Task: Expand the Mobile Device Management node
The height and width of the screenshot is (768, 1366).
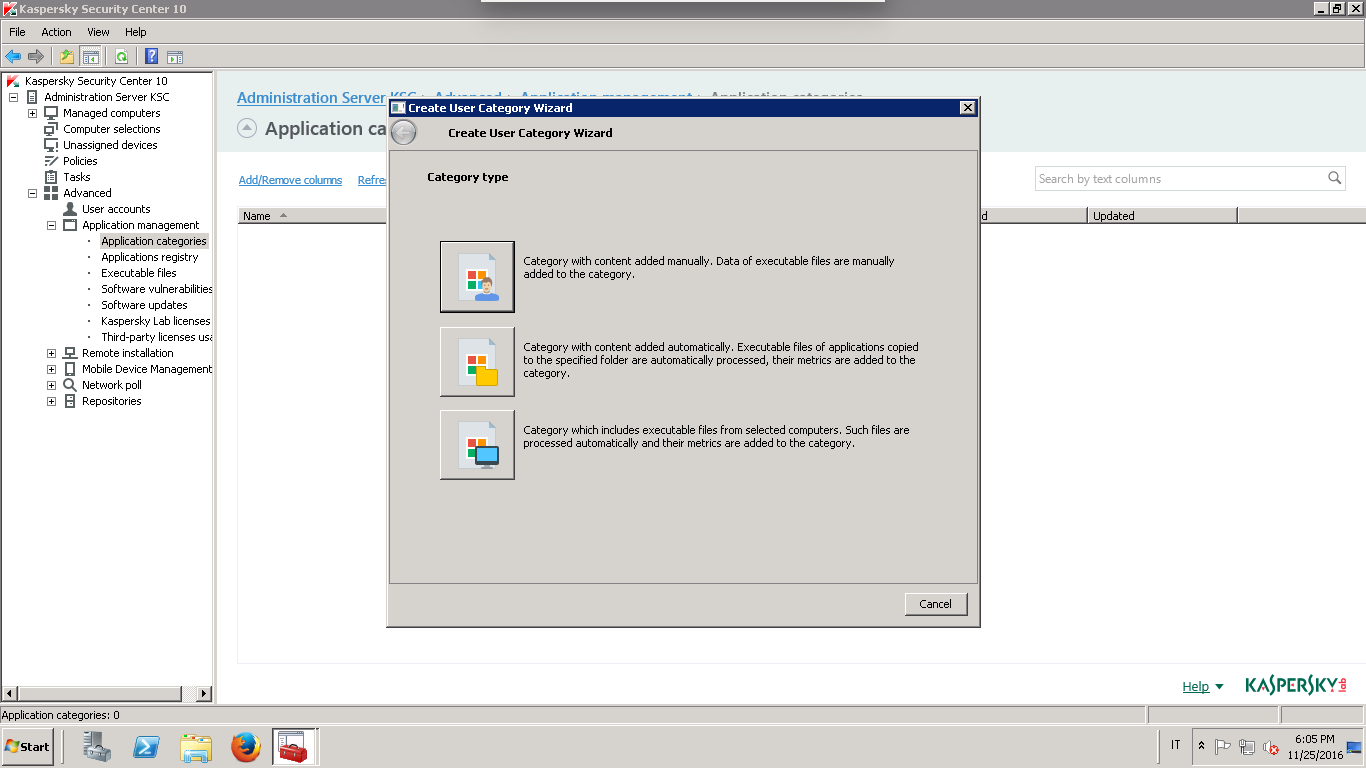Action: click(52, 369)
